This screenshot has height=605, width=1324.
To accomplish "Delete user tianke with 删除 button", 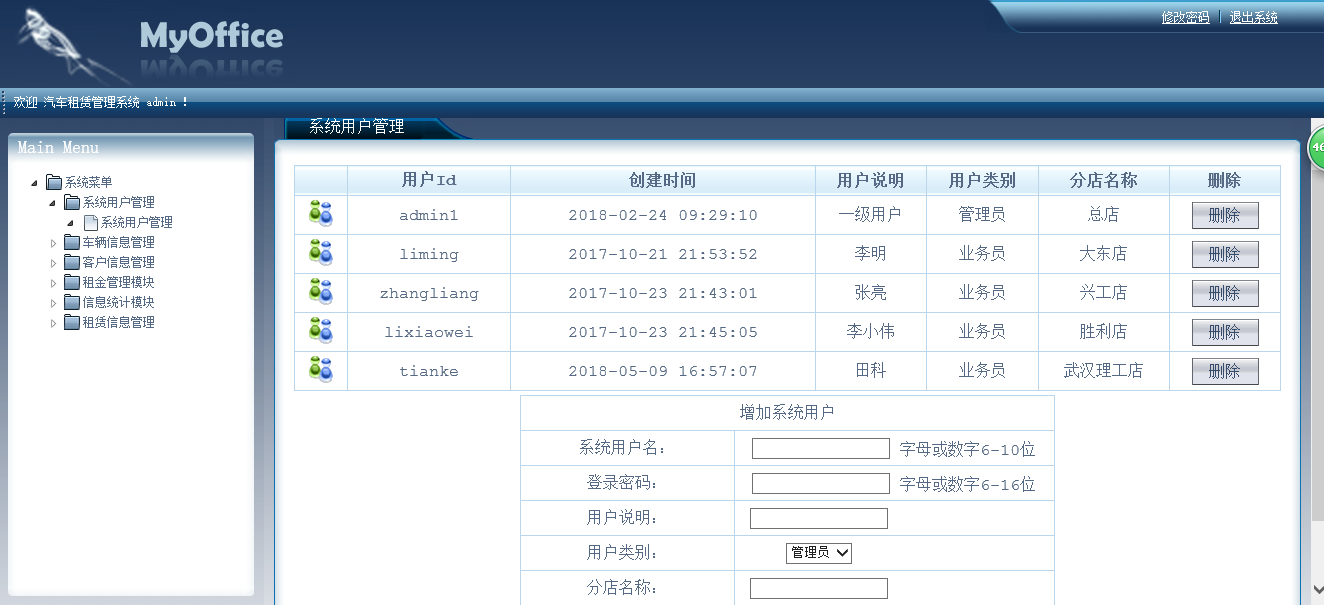I will (x=1225, y=371).
